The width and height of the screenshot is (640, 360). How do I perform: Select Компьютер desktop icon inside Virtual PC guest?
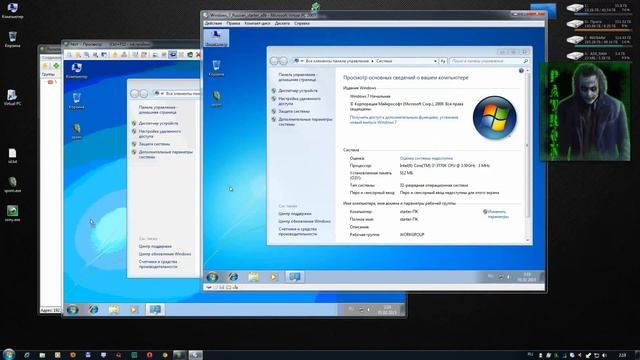click(216, 38)
